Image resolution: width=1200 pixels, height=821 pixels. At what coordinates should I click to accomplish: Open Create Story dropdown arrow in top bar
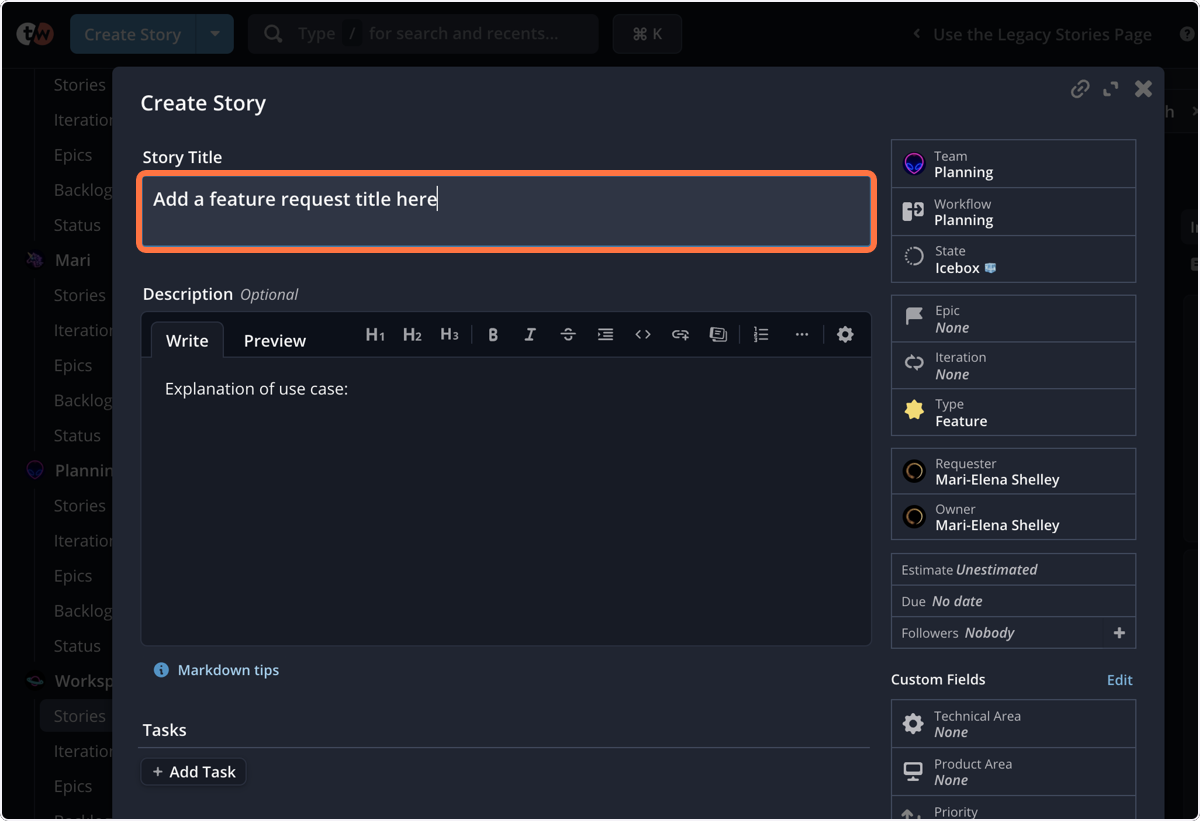pos(215,34)
